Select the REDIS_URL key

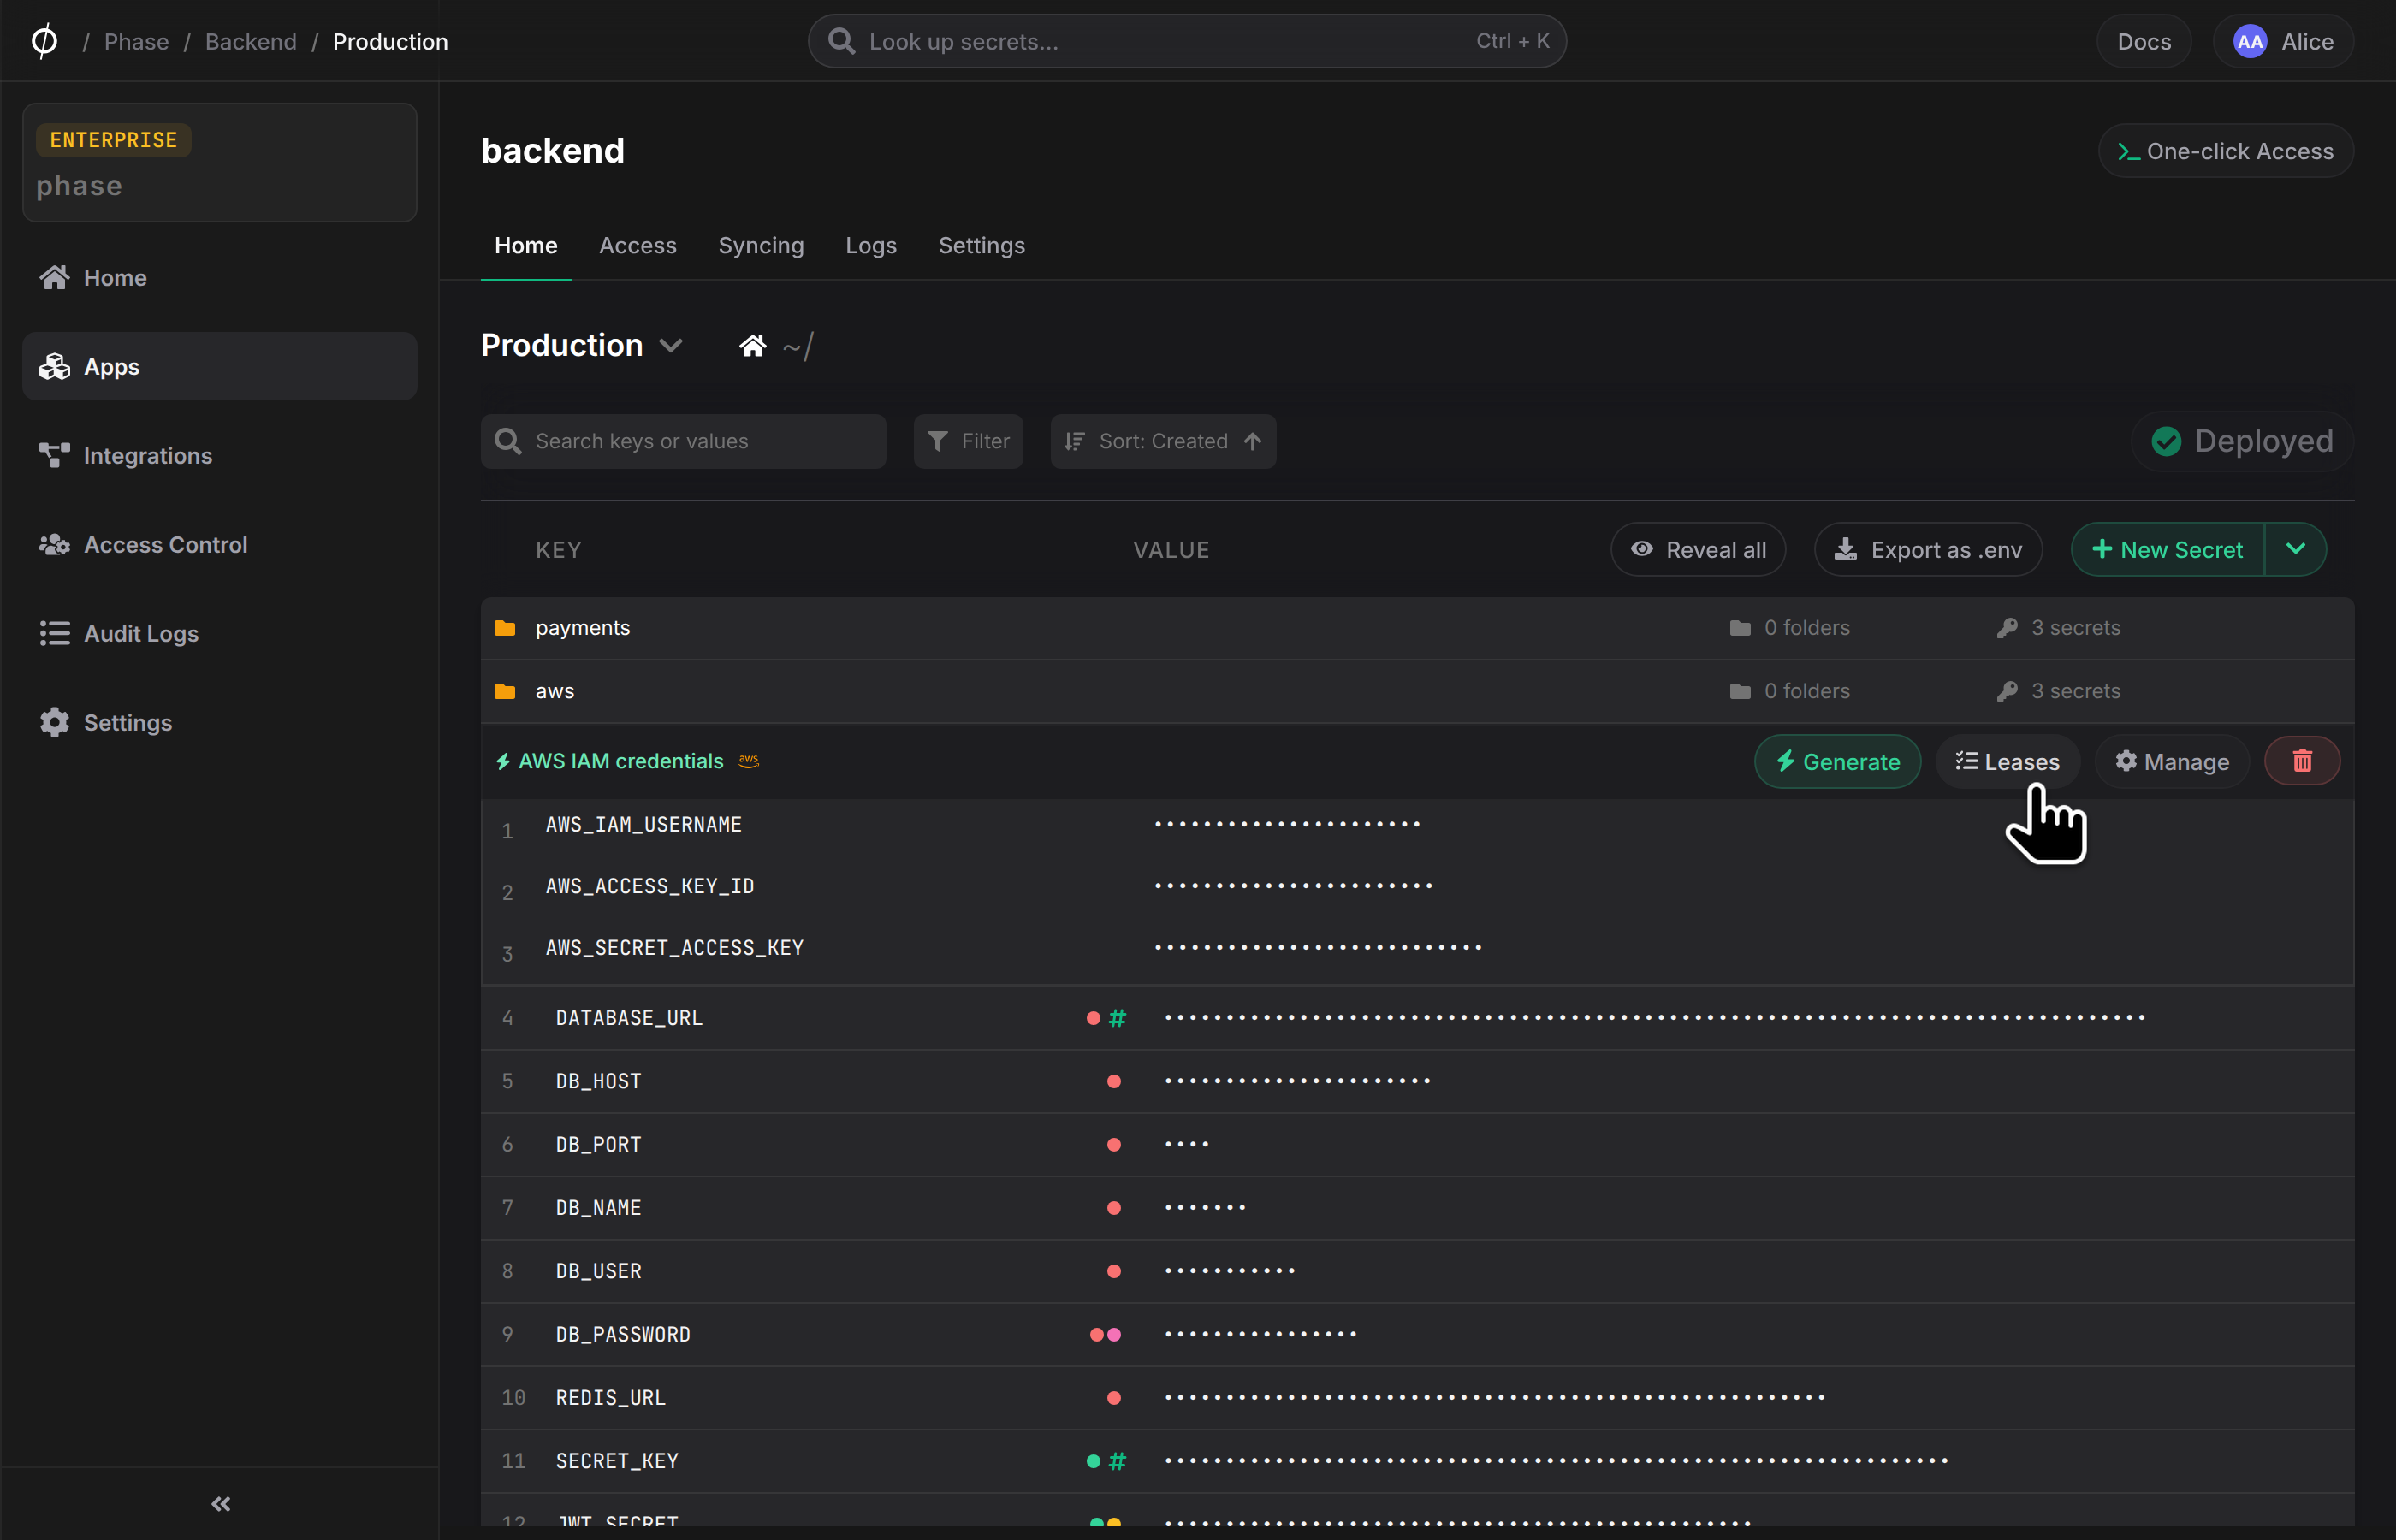610,1397
